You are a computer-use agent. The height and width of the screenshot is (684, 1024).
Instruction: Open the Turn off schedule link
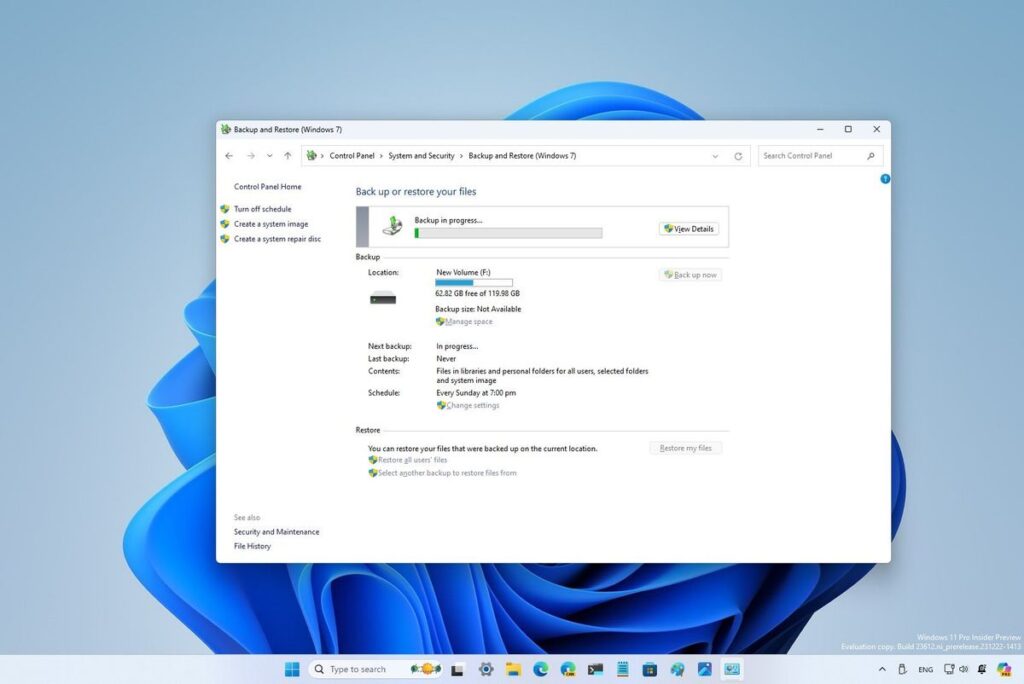pos(263,209)
